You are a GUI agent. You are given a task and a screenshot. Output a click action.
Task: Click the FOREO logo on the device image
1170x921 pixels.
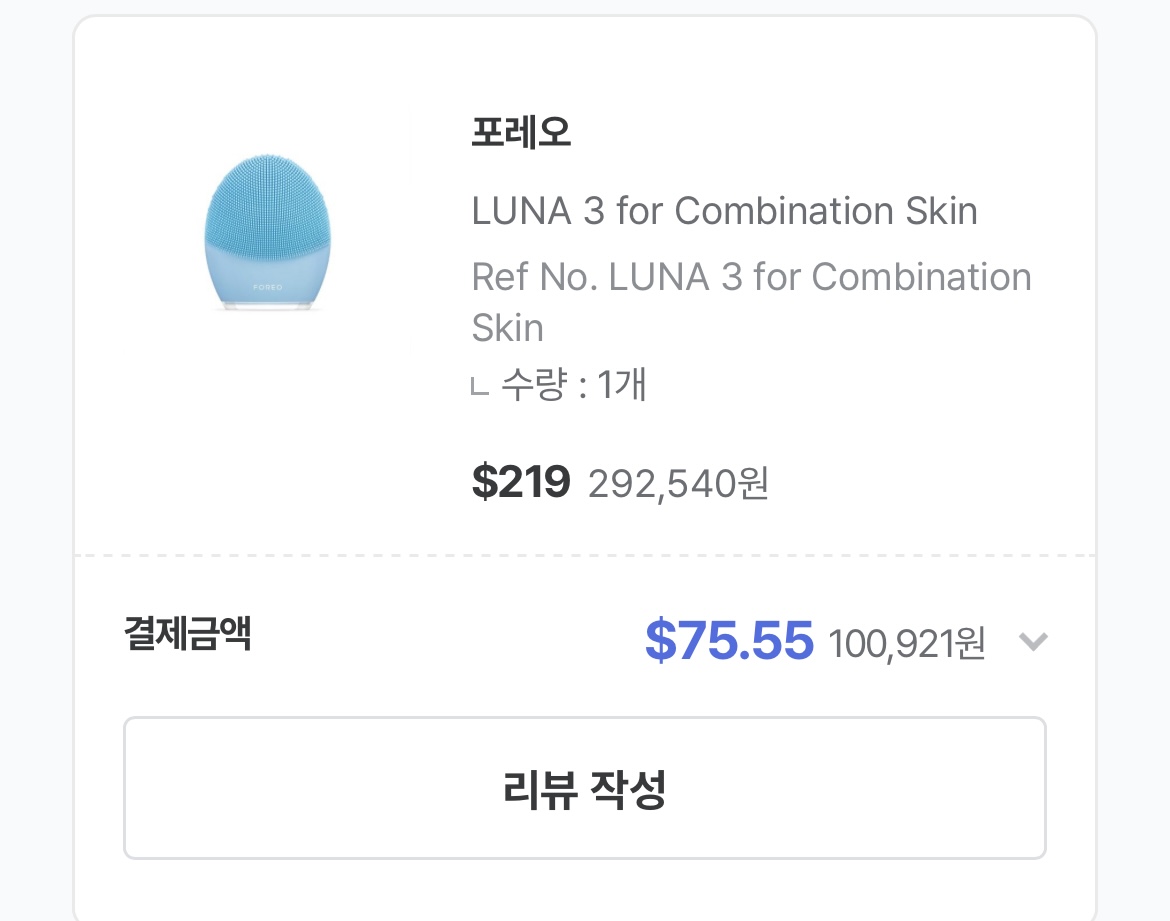click(x=268, y=287)
